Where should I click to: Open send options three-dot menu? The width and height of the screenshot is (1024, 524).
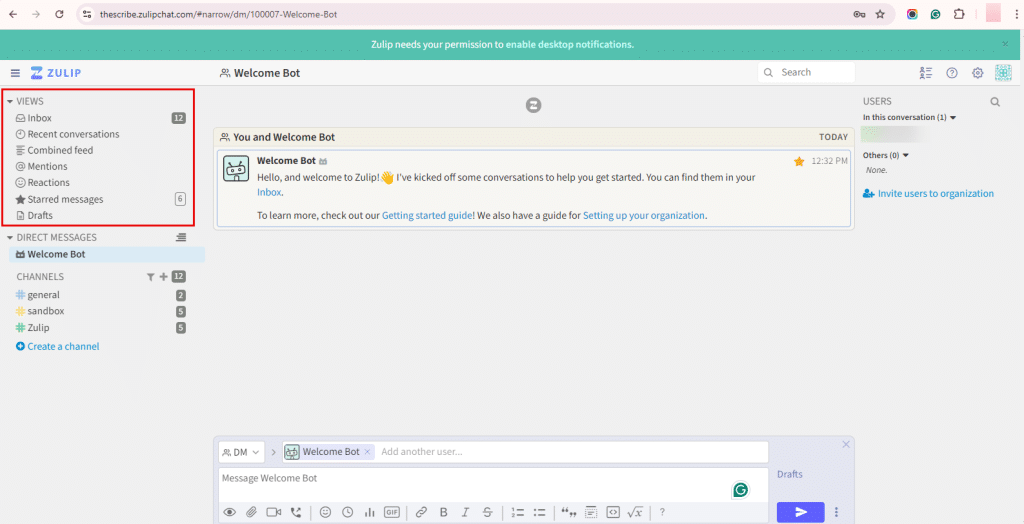point(836,512)
